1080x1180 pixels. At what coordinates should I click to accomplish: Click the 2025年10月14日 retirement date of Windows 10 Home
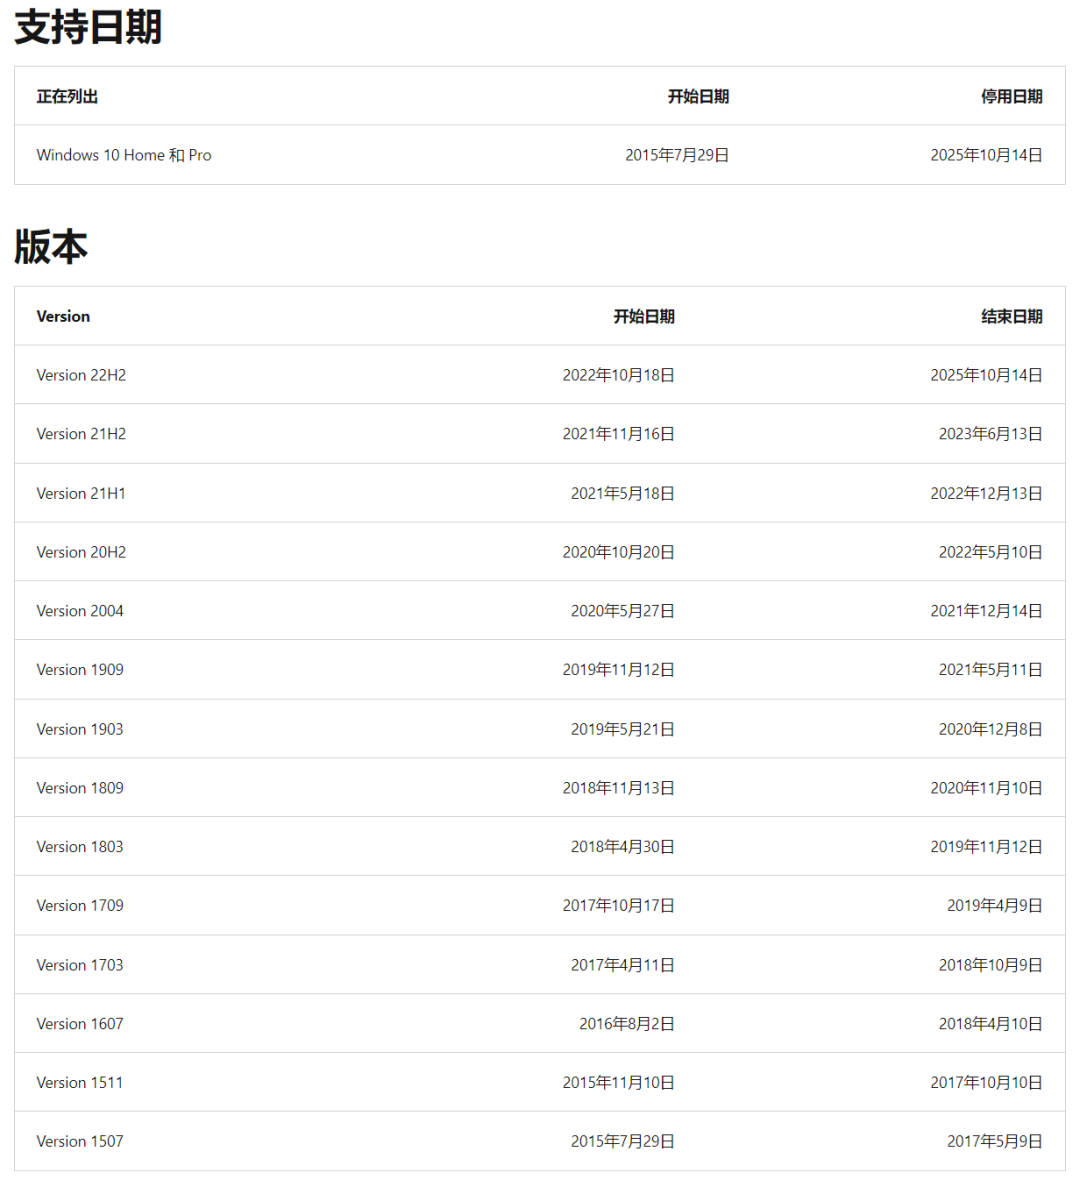point(986,155)
